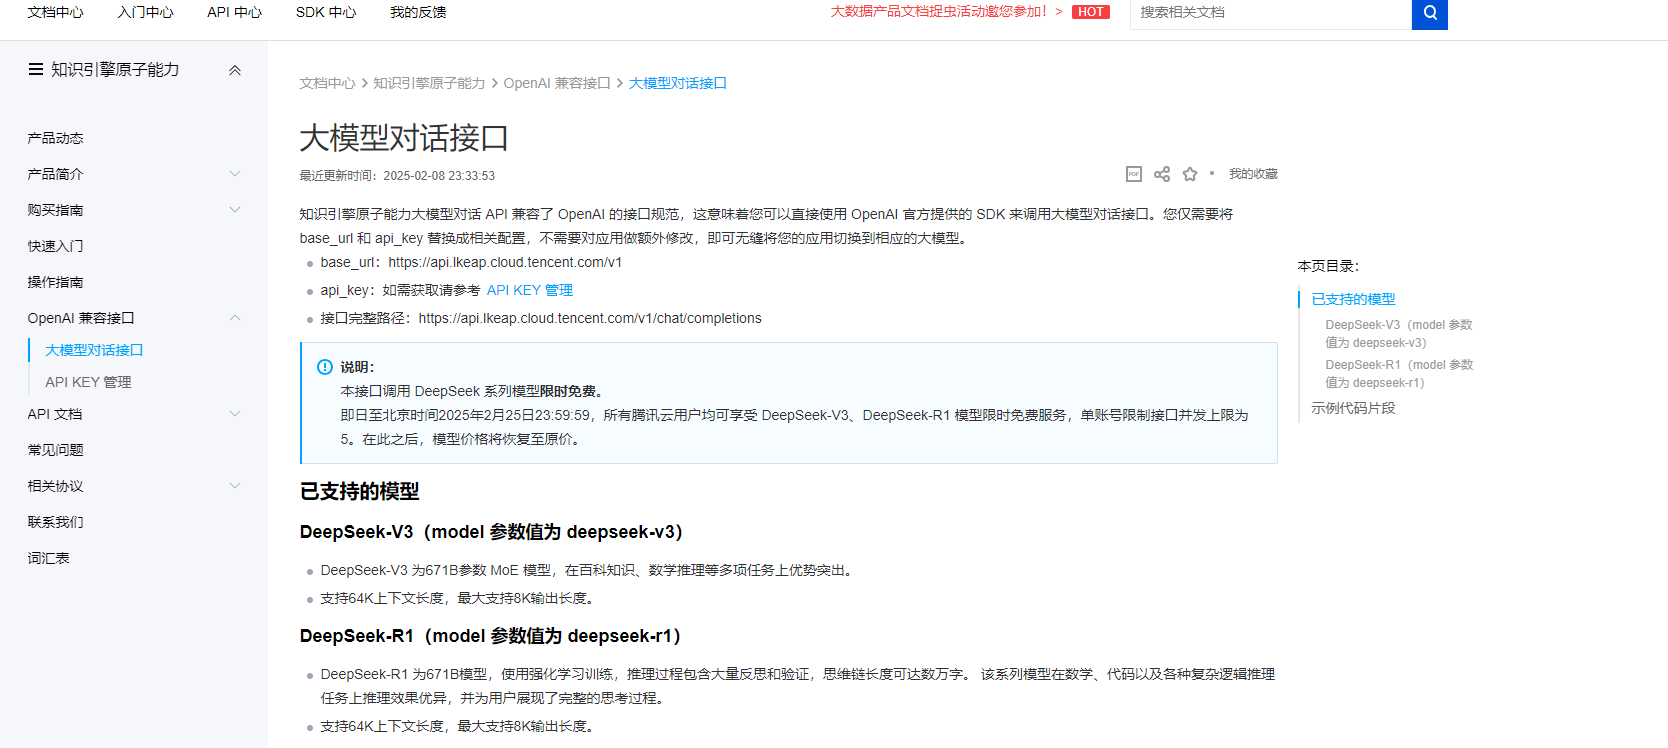Jump to DeepSeek-R1 entry in page contents
The width and height of the screenshot is (1668, 748).
[x=1399, y=374]
